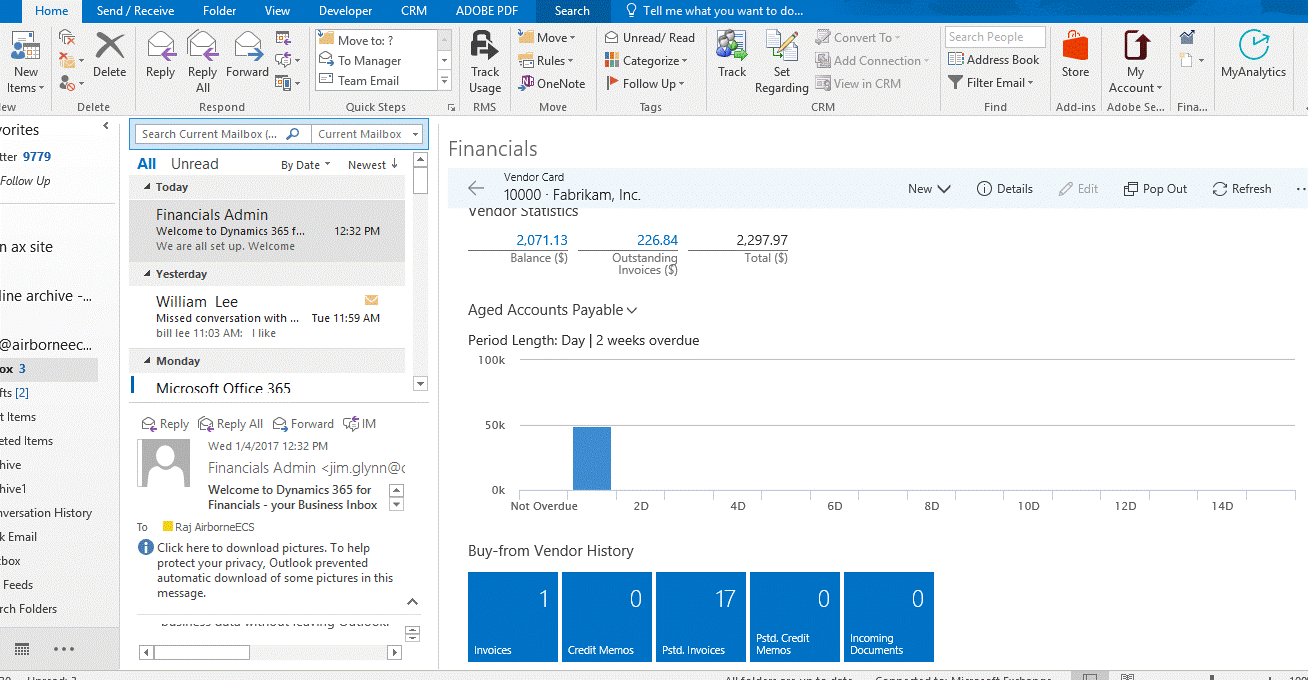Screen dimensions: 1308x680
Task: Select Conversation History folder
Action: (46, 513)
